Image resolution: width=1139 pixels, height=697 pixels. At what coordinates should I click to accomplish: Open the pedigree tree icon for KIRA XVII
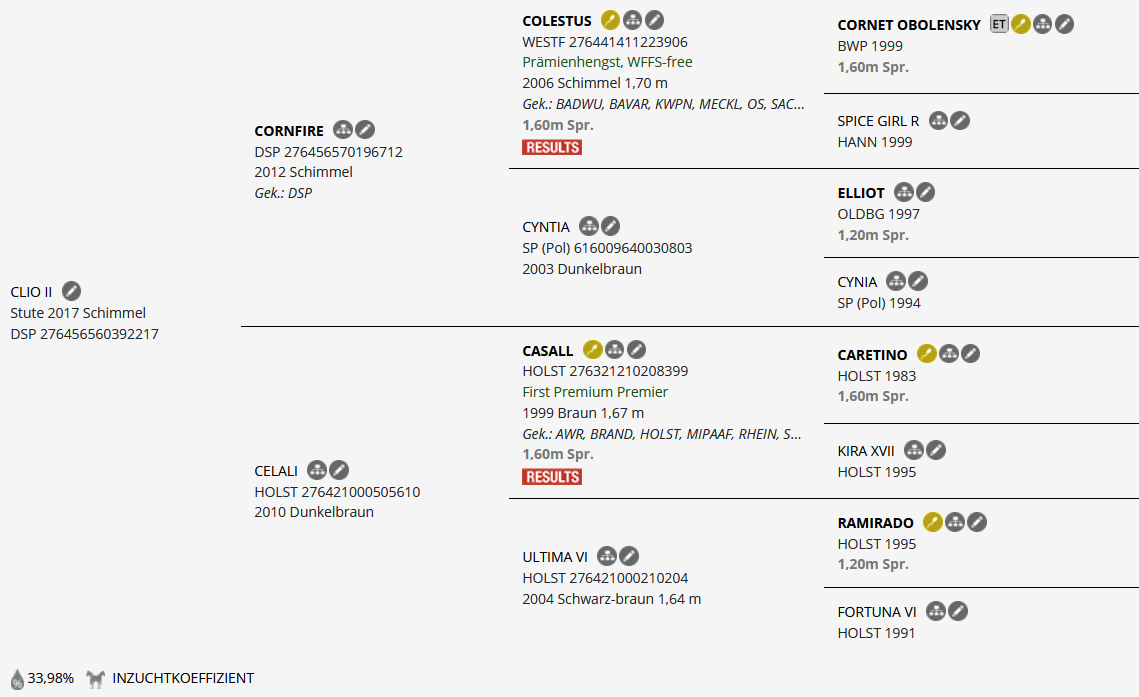click(x=914, y=450)
